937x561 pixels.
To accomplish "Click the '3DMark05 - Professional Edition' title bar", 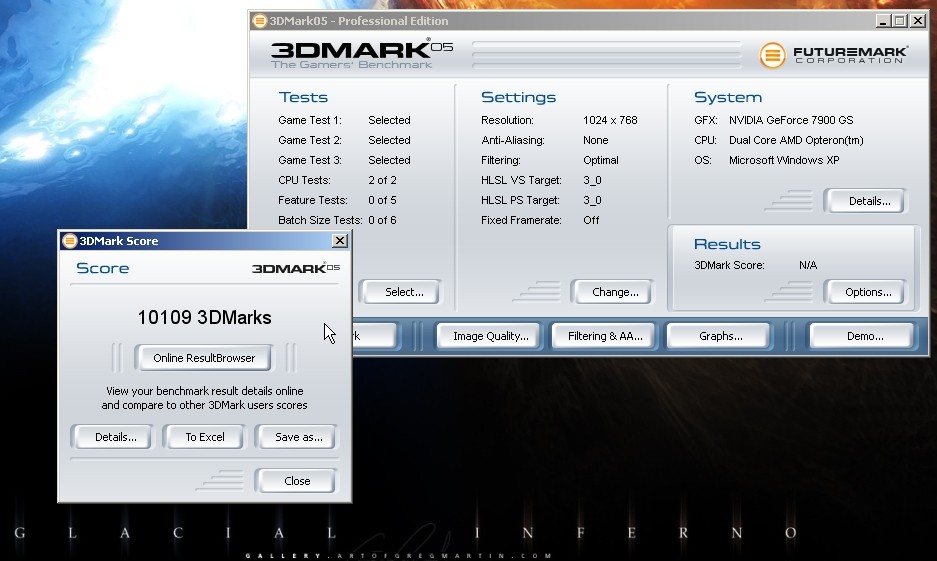I will click(x=589, y=21).
